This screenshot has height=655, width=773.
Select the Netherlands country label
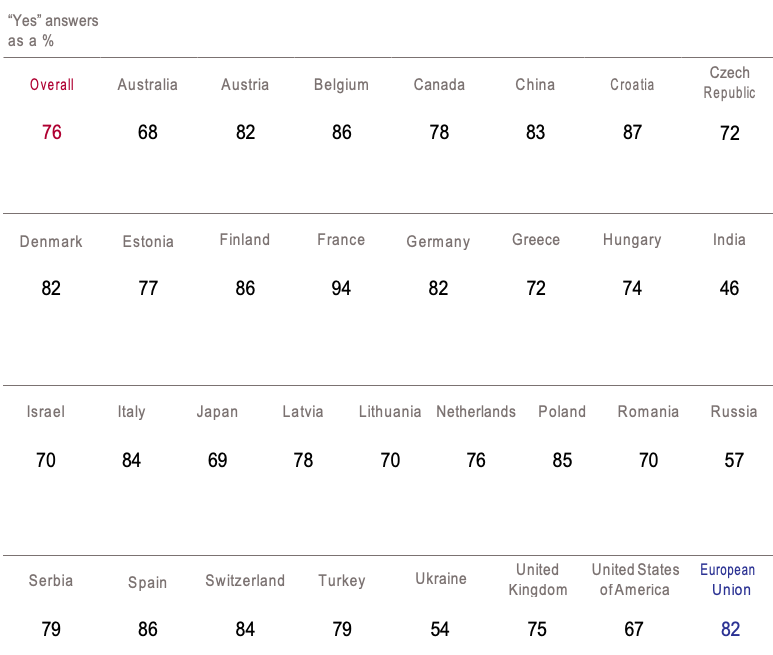[x=476, y=412]
